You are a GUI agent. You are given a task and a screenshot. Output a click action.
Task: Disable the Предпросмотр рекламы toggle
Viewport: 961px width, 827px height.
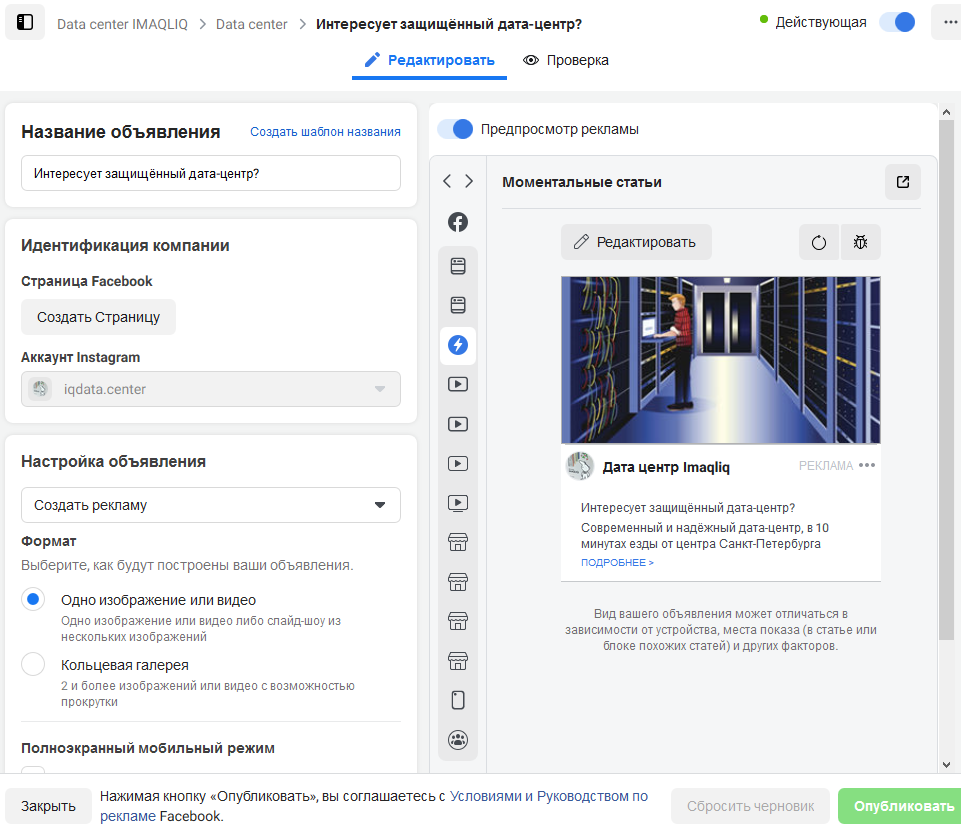[x=455, y=129]
